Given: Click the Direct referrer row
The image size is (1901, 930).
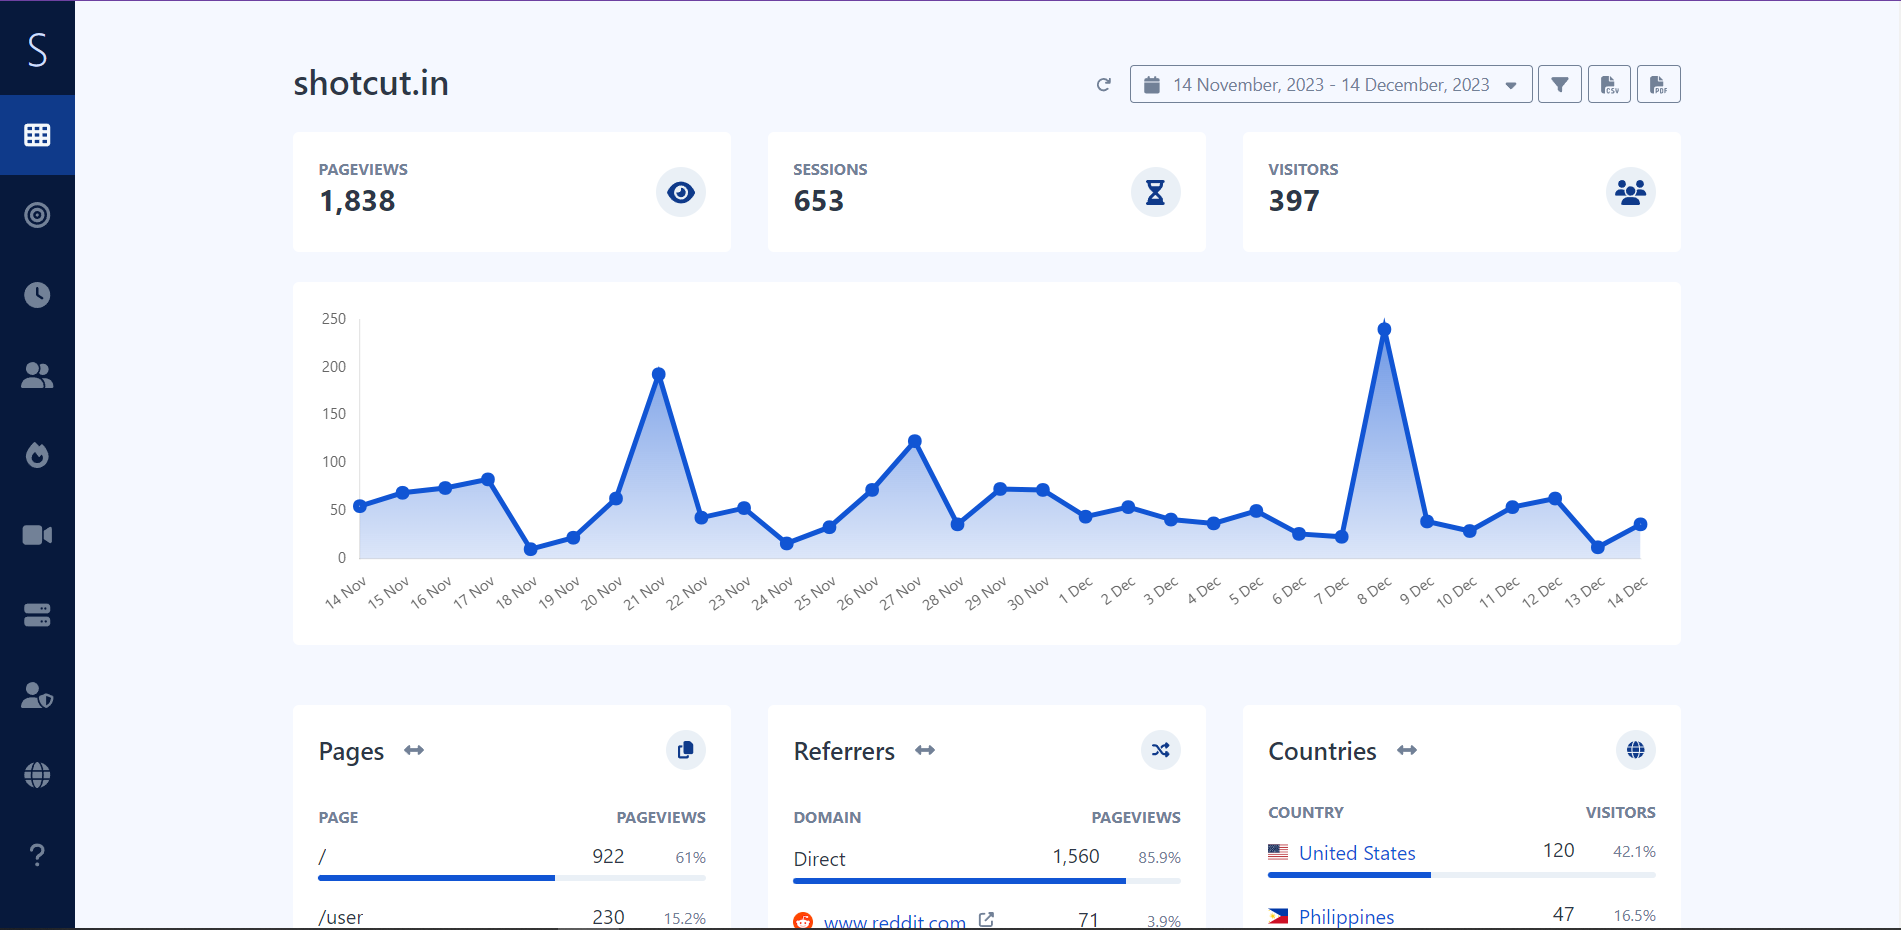Looking at the screenshot, I should pos(987,865).
